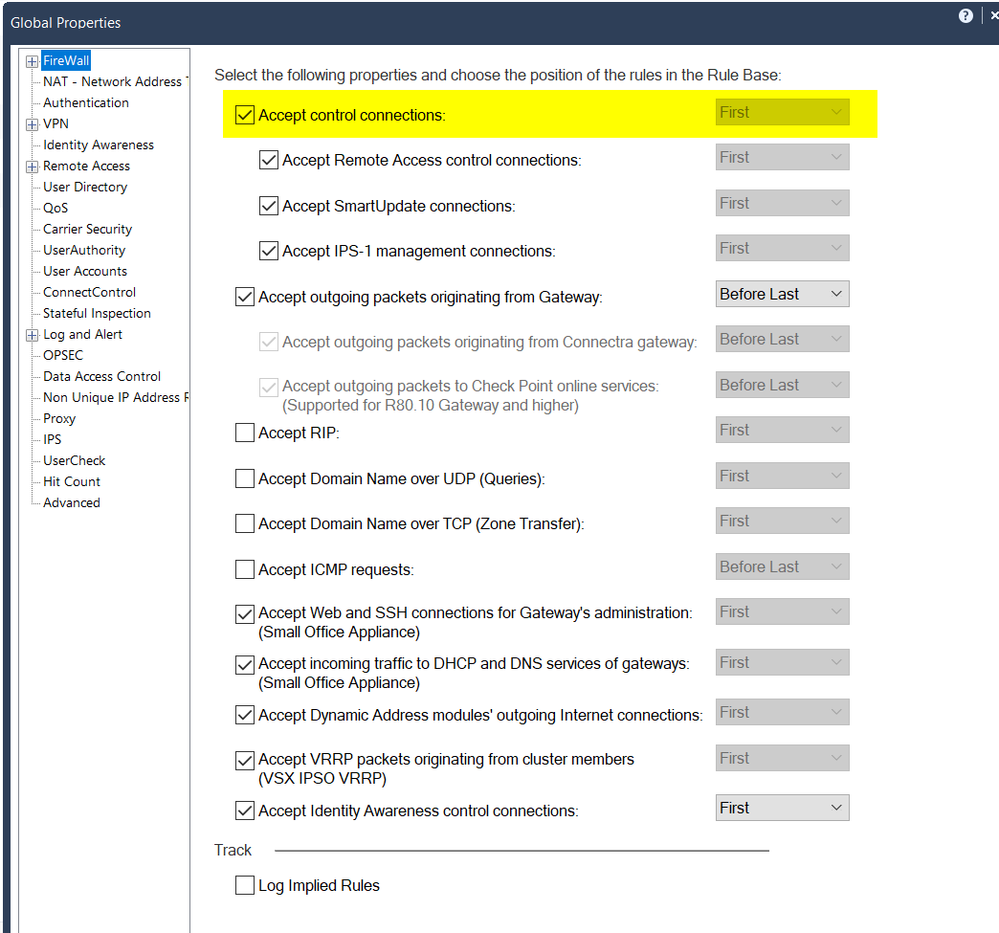The image size is (999, 933).
Task: Open position dropdown for Web and SSH connections
Action: coord(782,612)
